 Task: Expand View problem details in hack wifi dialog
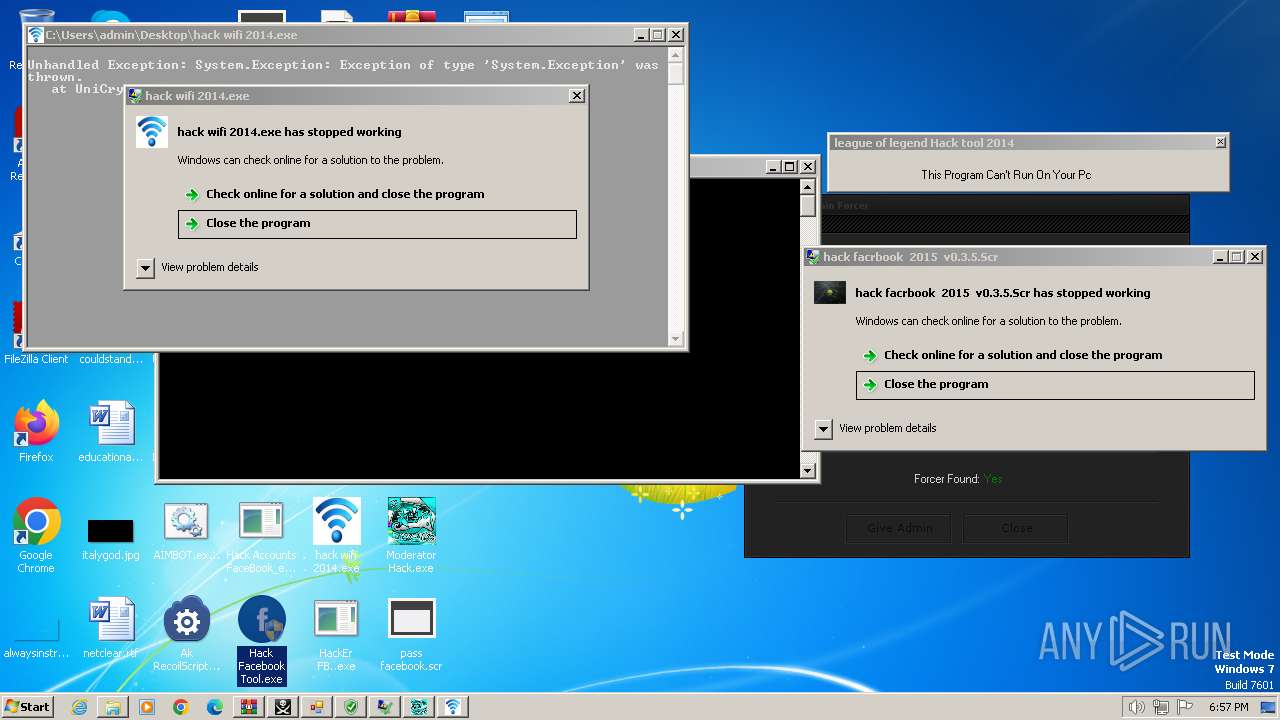tap(198, 267)
